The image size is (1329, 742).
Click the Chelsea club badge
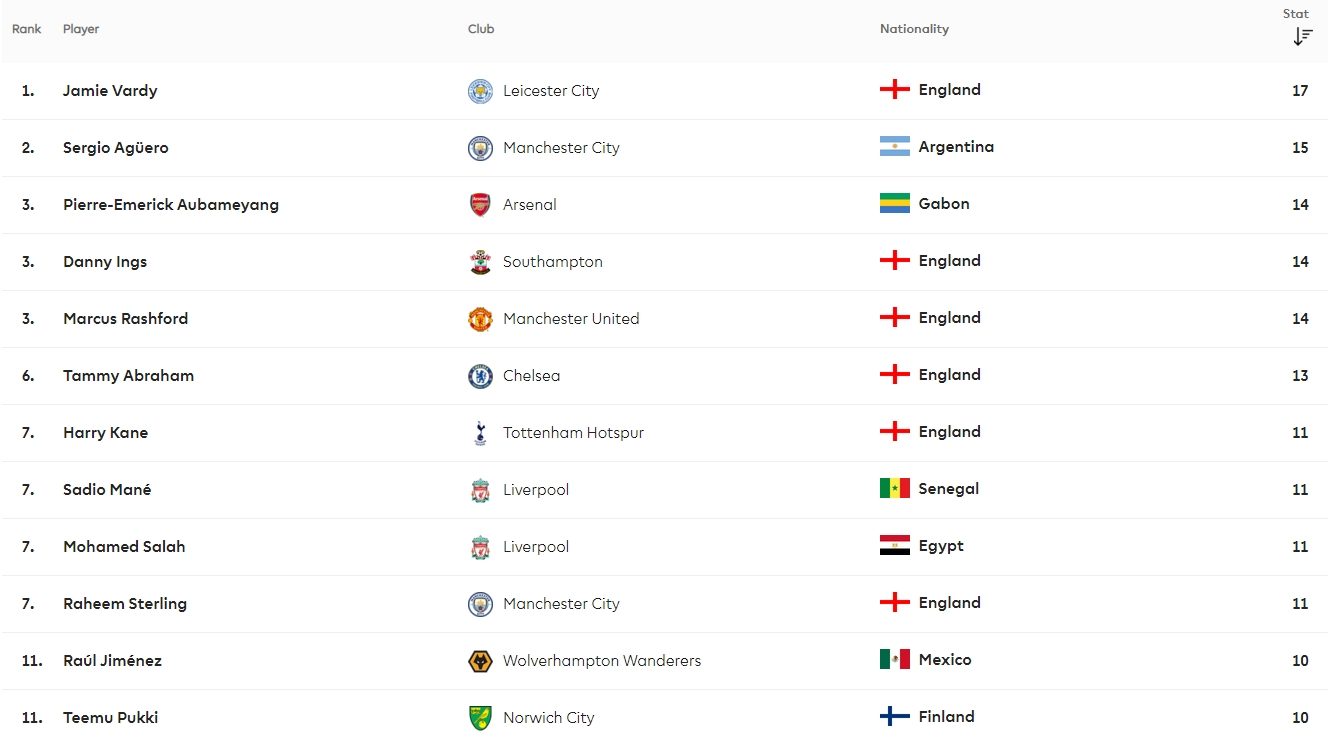[x=480, y=376]
